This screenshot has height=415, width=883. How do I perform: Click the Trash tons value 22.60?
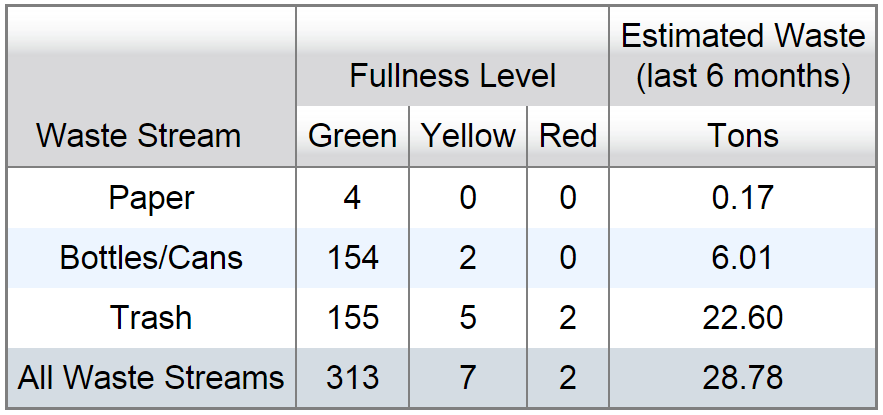pos(743,318)
